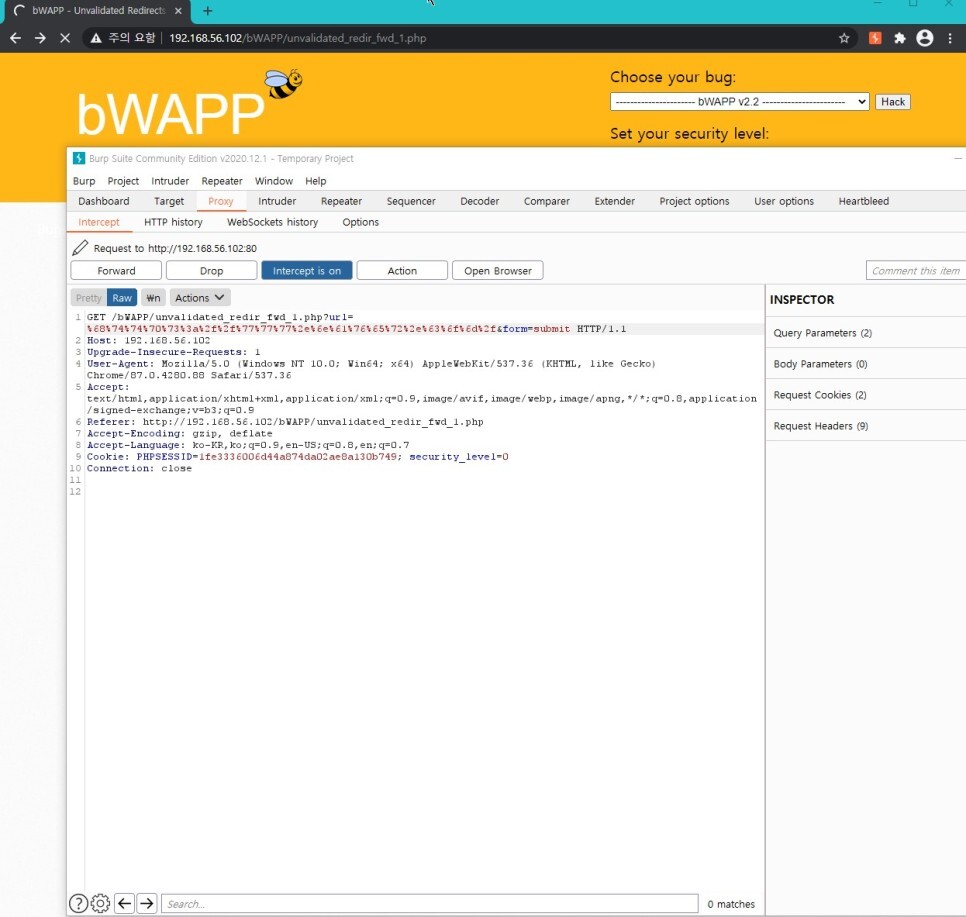Switch to Intruder tab
The image size is (966, 917).
click(x=277, y=201)
